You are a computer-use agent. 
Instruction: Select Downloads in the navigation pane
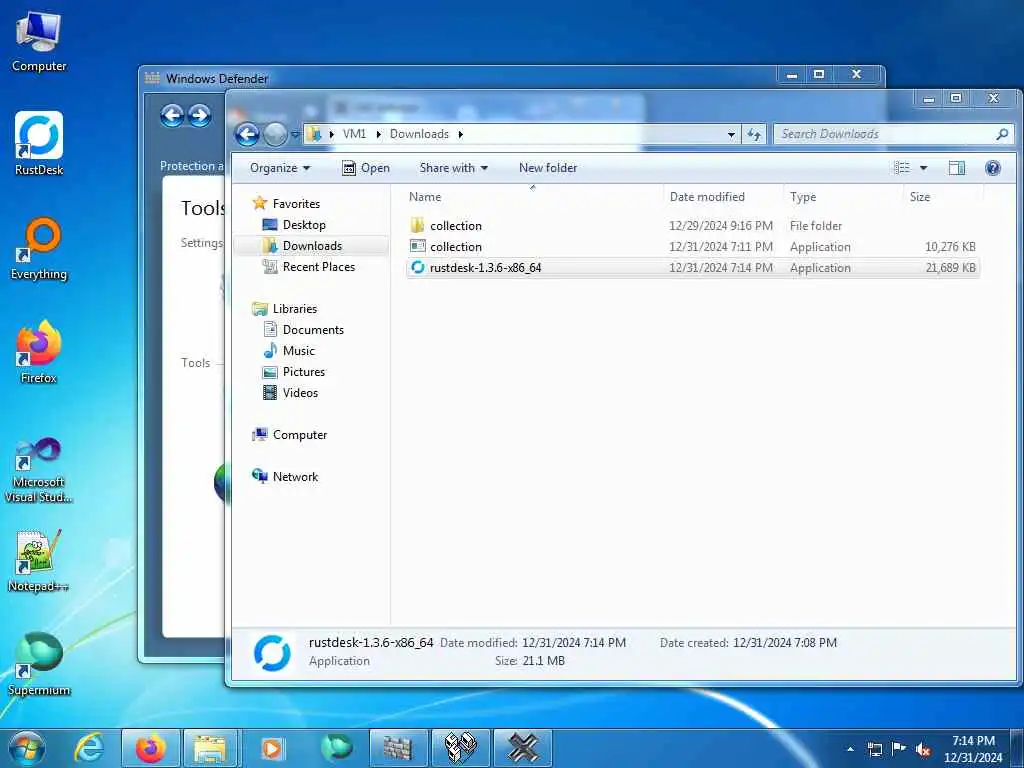tap(312, 246)
